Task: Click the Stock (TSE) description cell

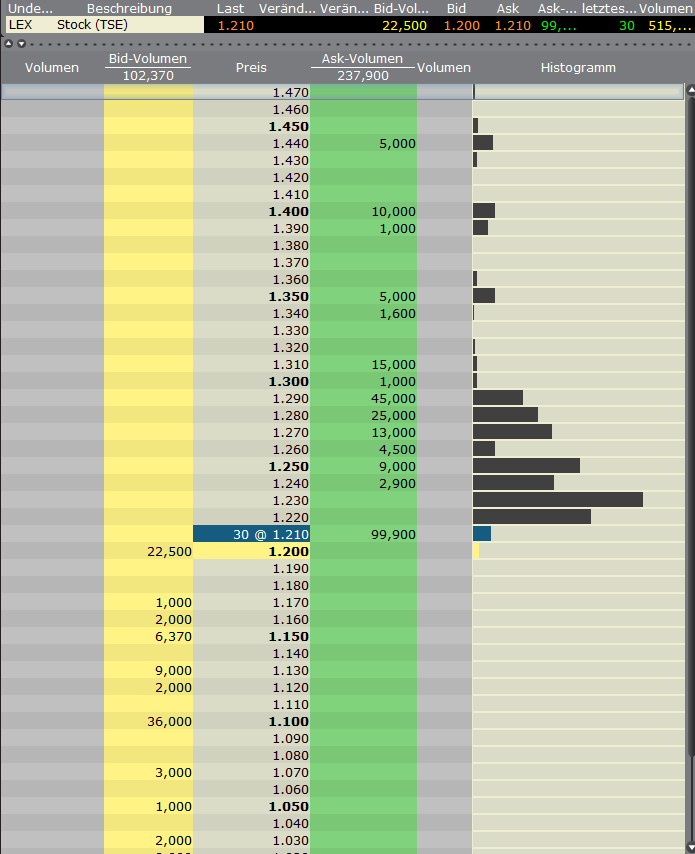Action: tap(92, 24)
